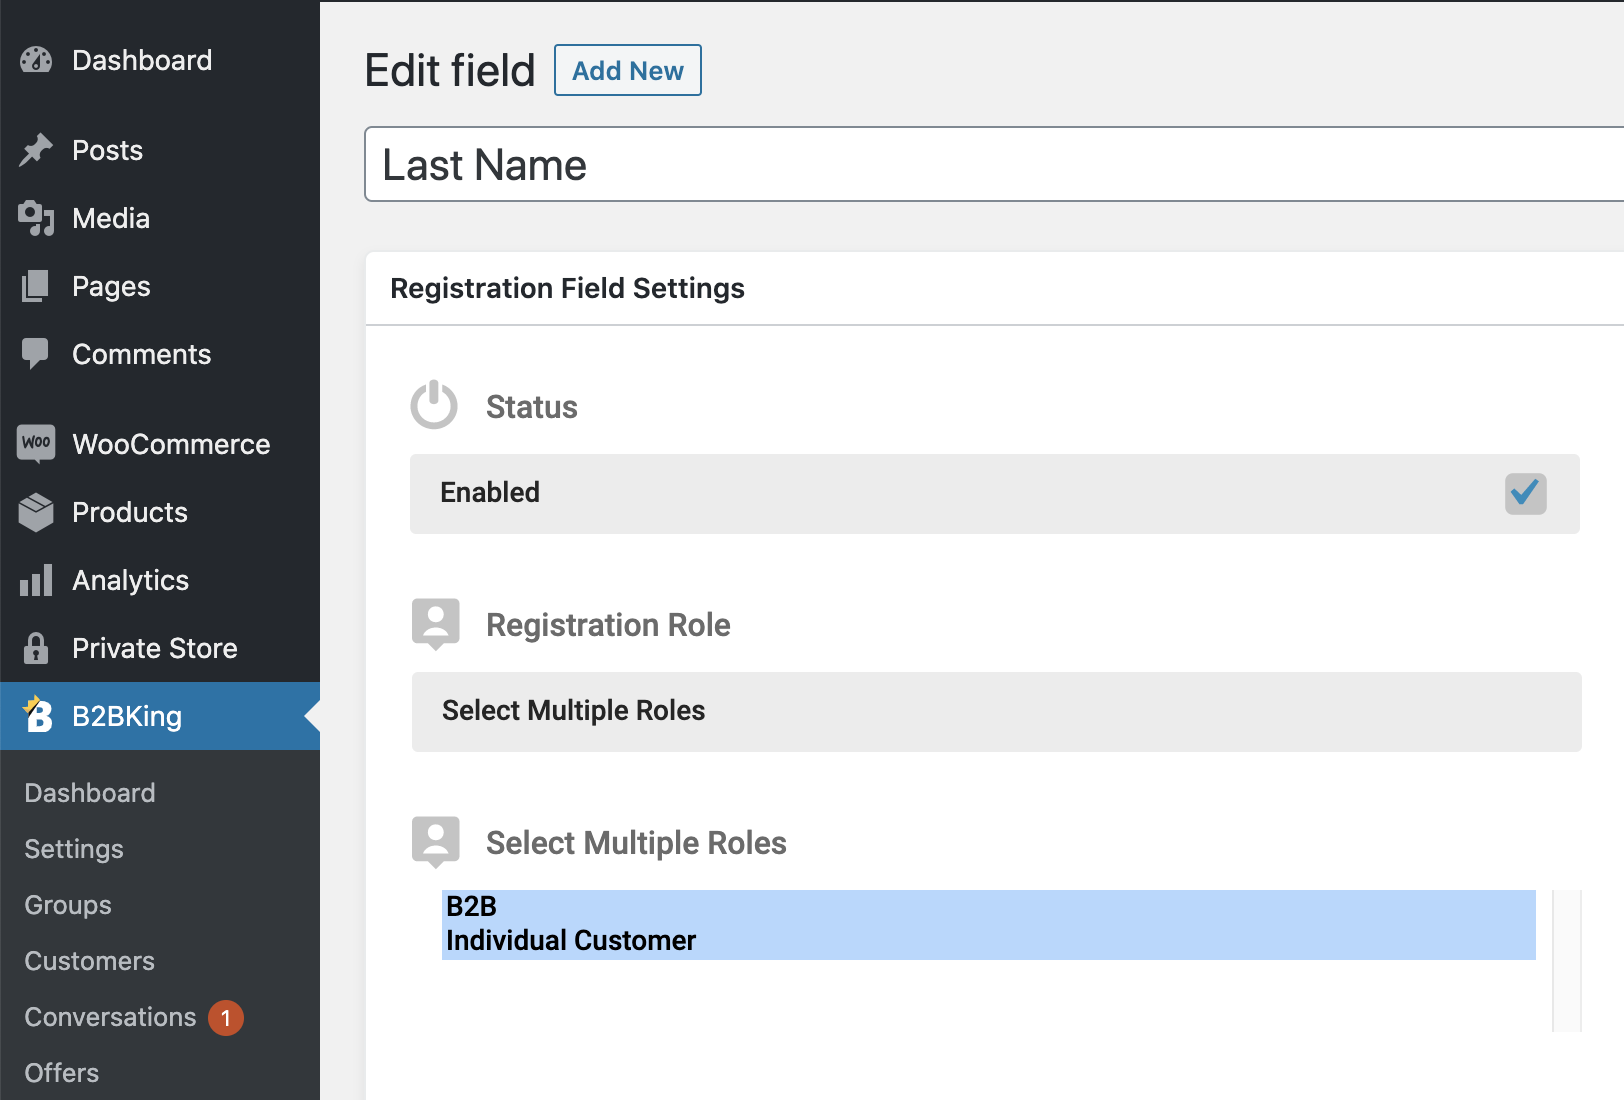Screen dimensions: 1624x1100
Task: Click the B2BKing logo icon
Action: click(38, 714)
